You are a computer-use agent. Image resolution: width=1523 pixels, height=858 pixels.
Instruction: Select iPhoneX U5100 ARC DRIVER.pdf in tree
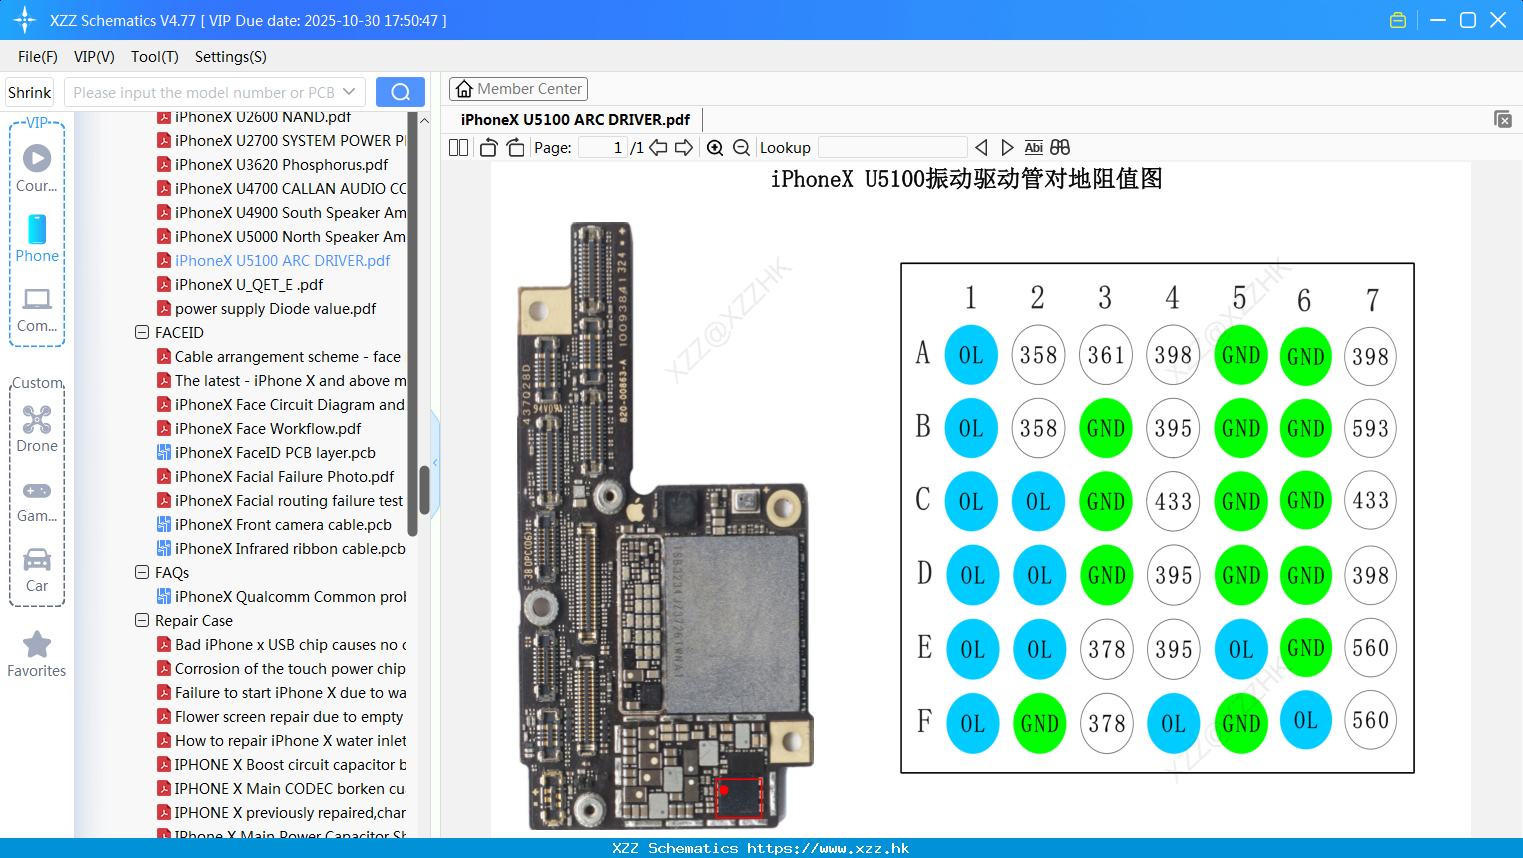282,260
